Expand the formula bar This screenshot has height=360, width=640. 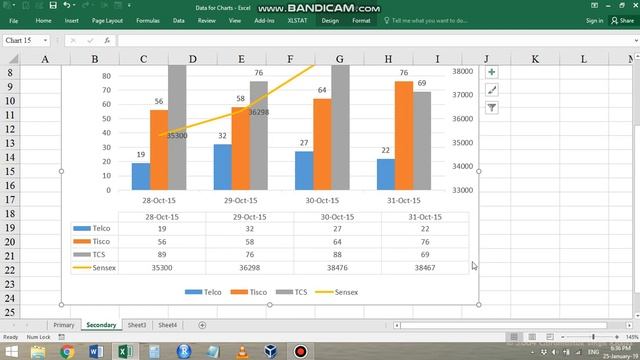[x=636, y=40]
